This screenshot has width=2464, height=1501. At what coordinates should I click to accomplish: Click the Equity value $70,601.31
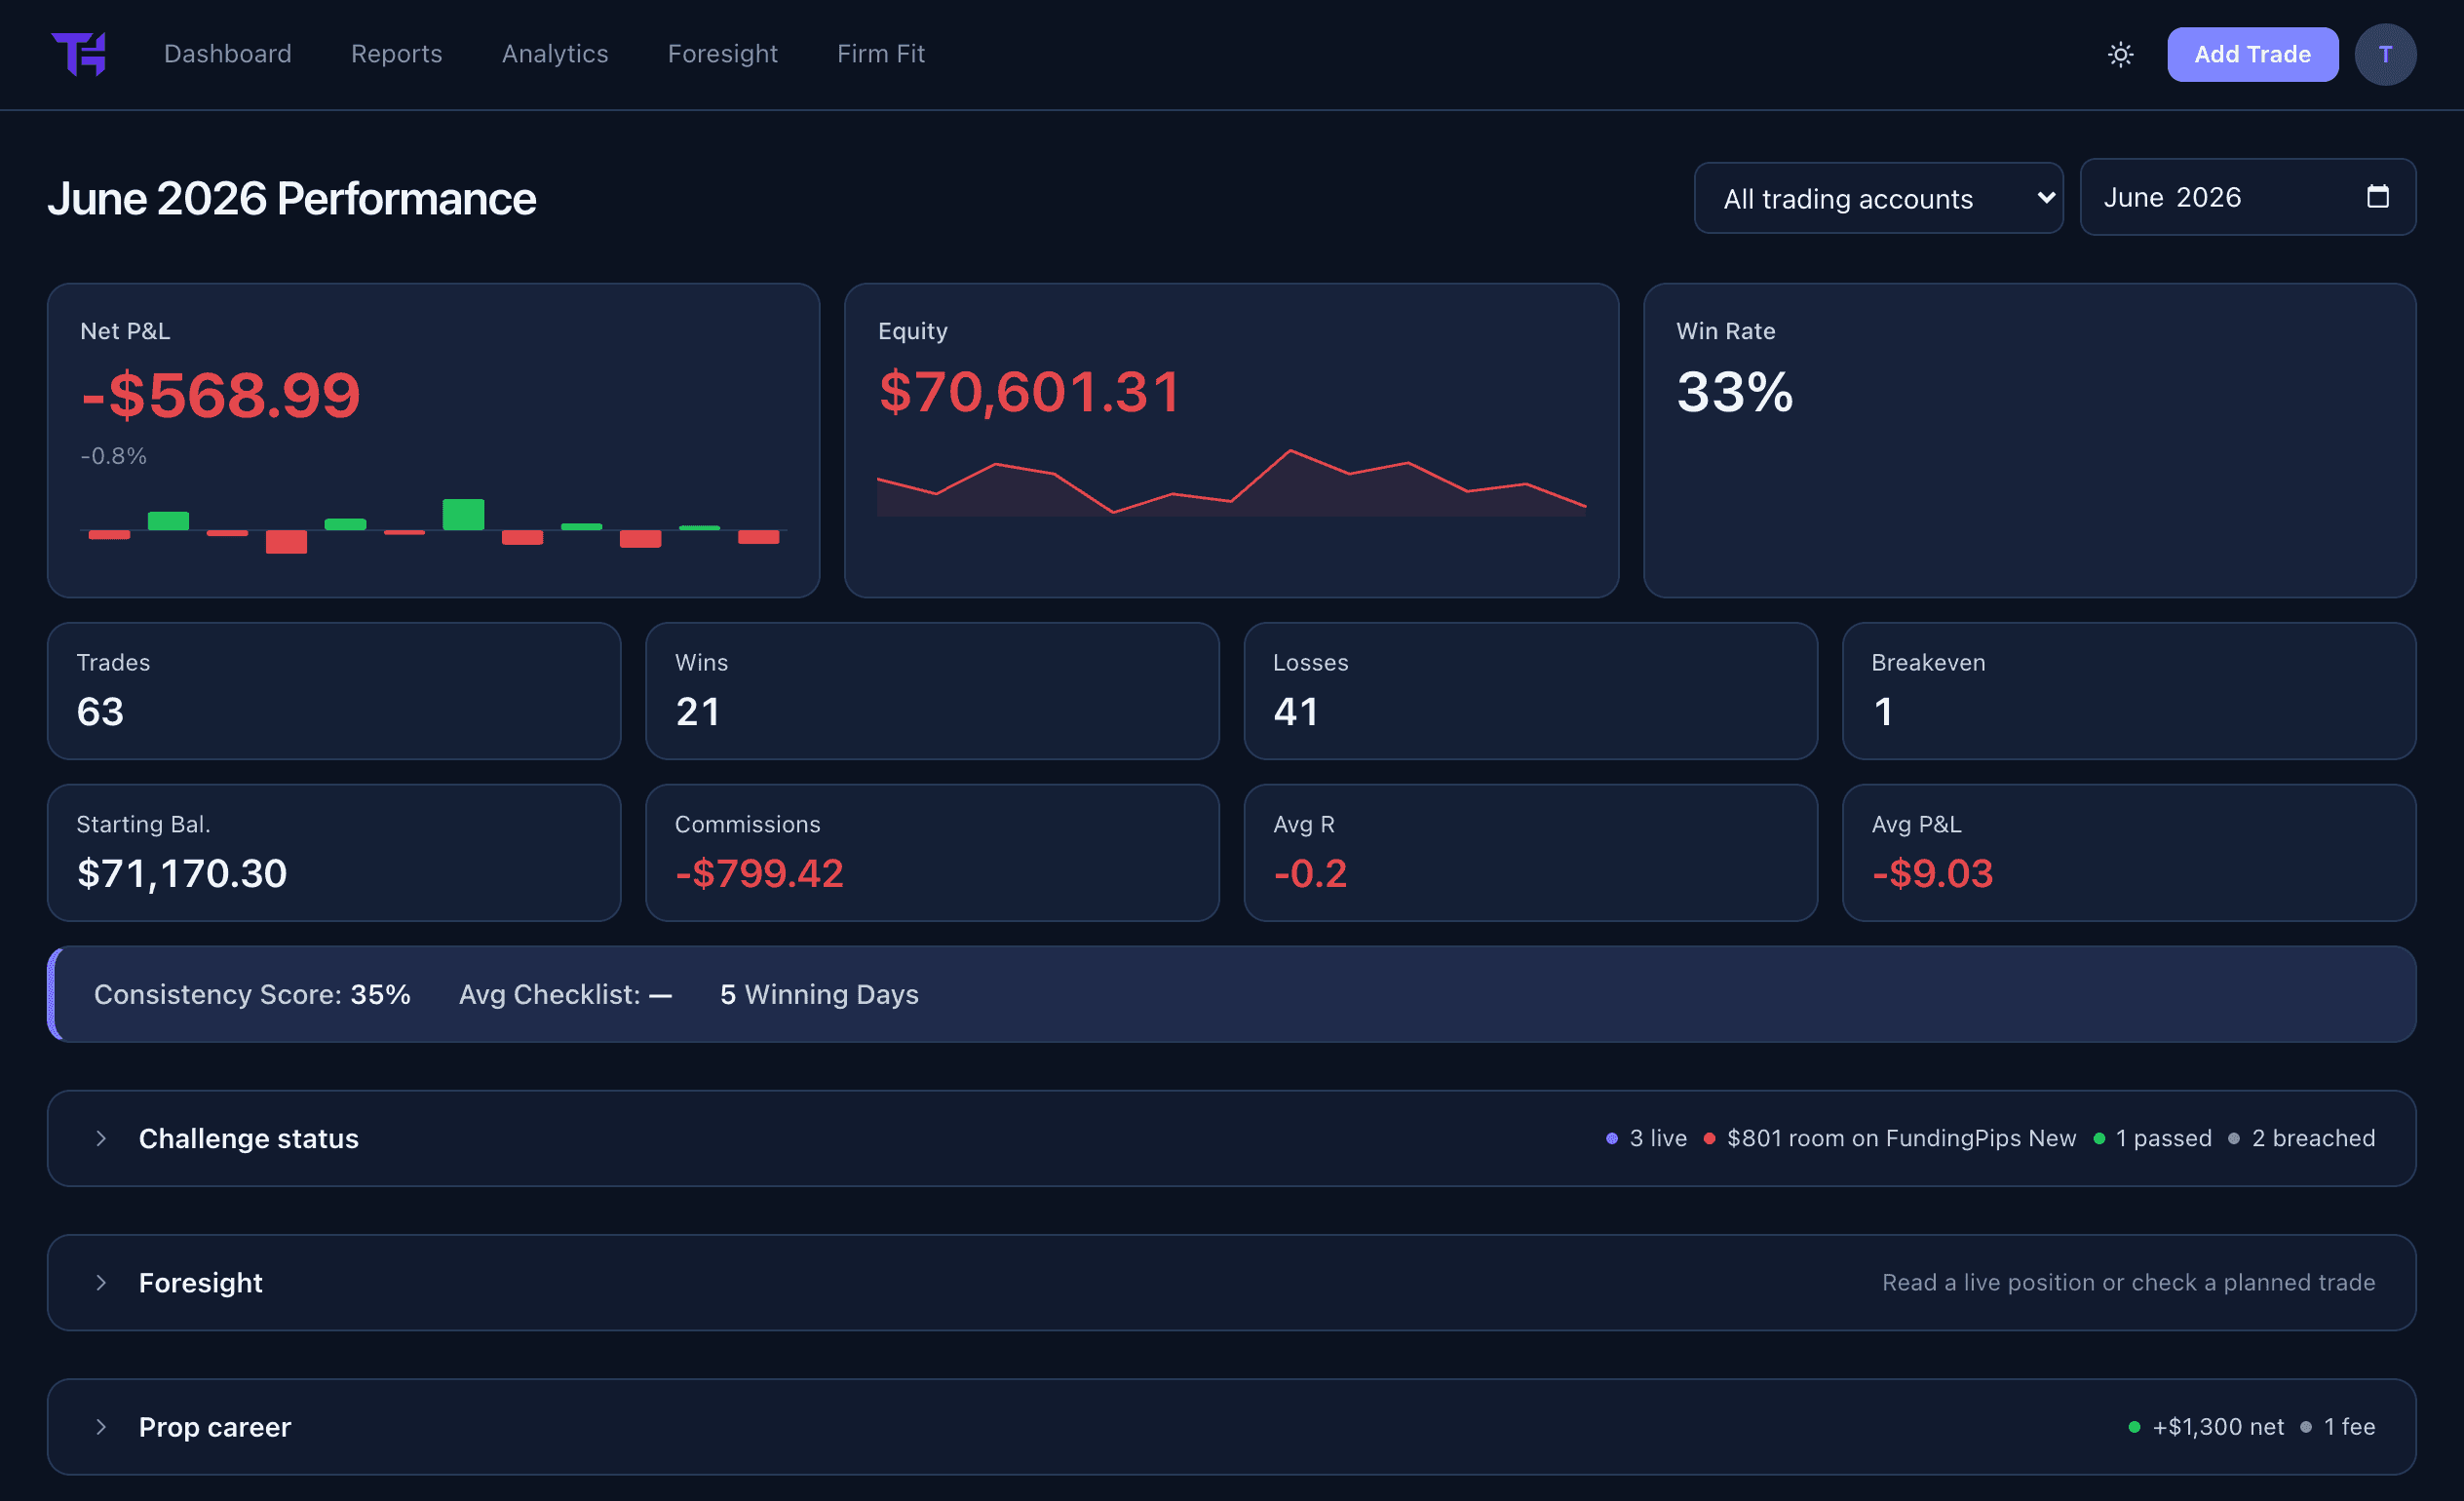coord(1029,391)
